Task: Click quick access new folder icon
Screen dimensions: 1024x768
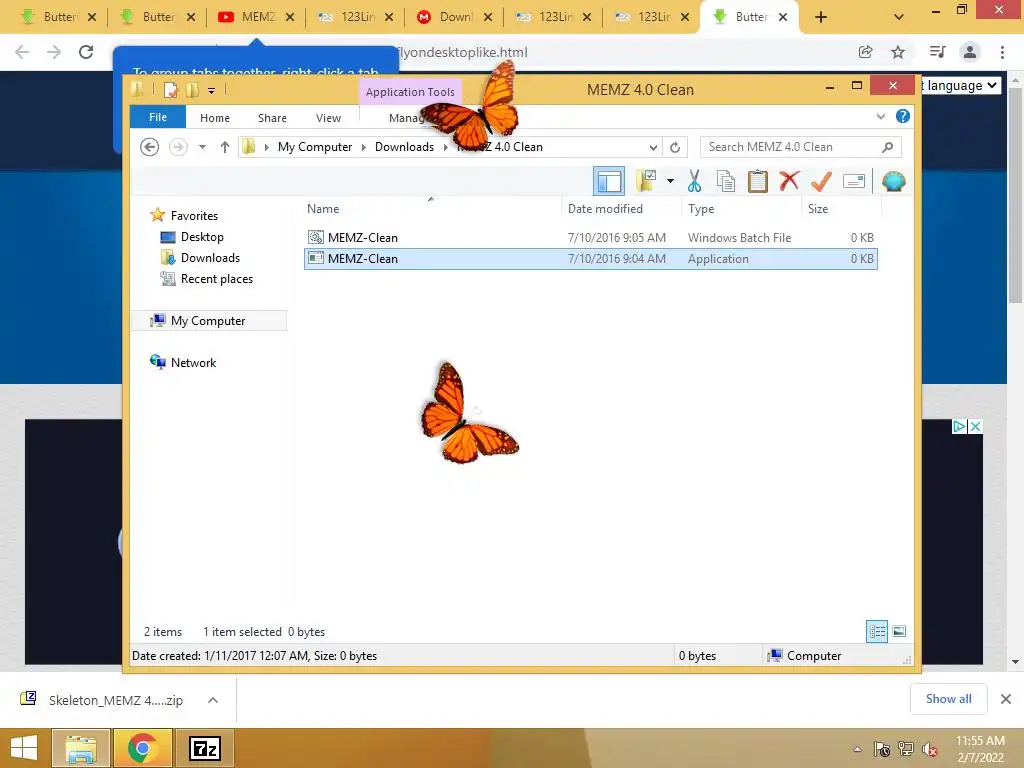Action: pyautogui.click(x=192, y=90)
